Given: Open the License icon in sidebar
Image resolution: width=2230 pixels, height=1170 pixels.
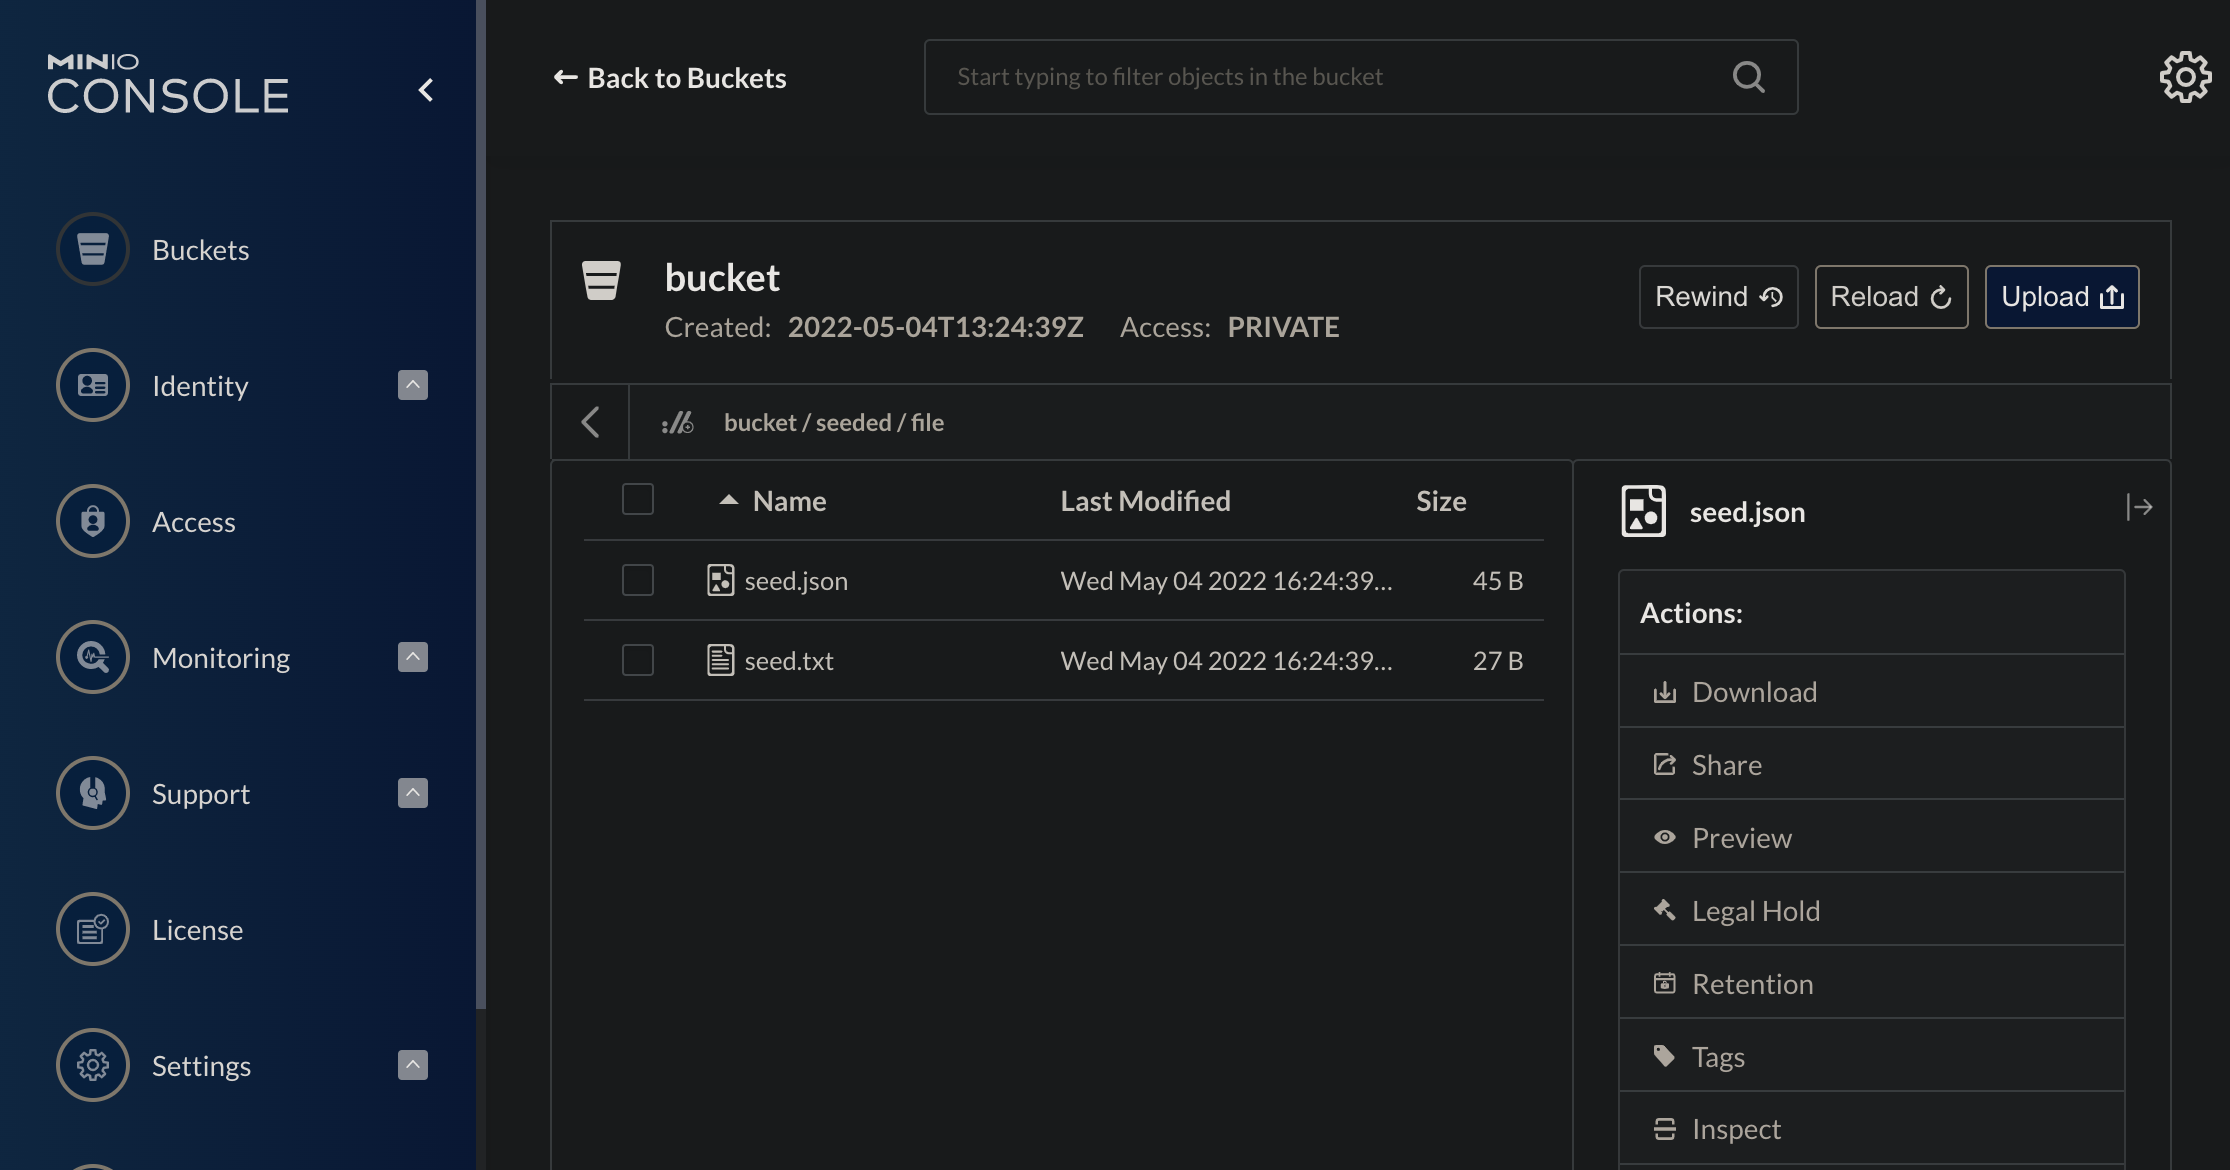Looking at the screenshot, I should tap(93, 929).
